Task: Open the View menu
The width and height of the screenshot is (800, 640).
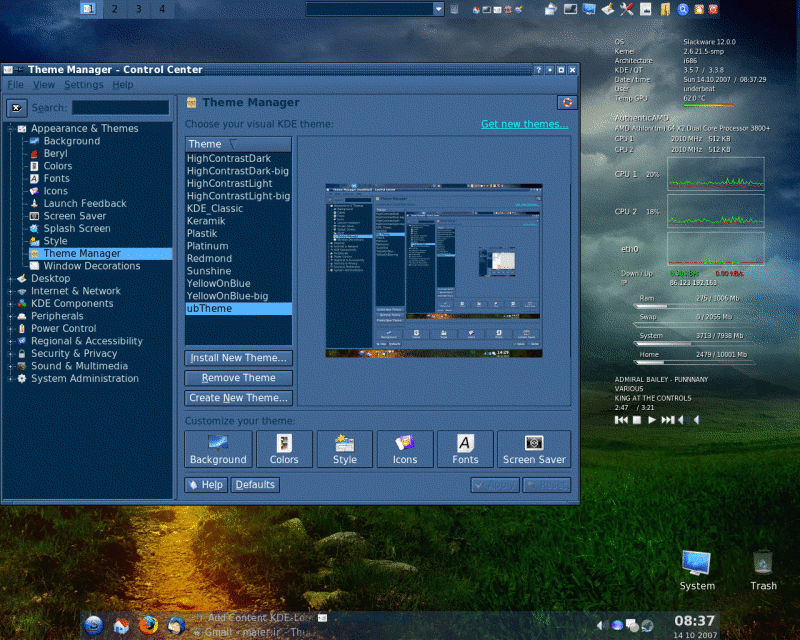Action: coord(44,85)
